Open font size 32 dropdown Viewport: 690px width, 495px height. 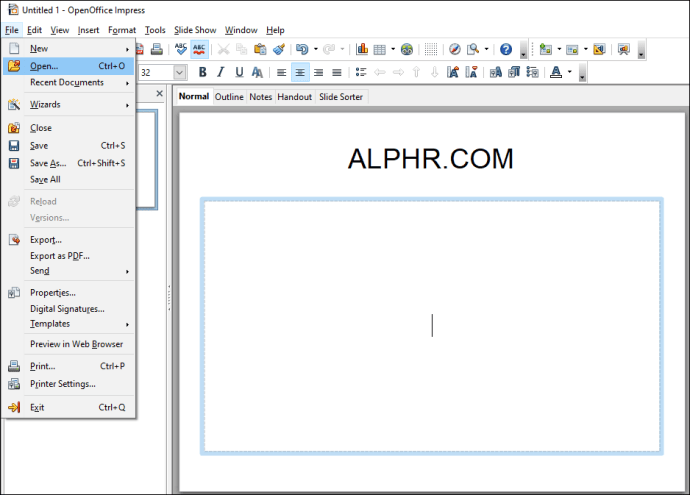coord(180,73)
